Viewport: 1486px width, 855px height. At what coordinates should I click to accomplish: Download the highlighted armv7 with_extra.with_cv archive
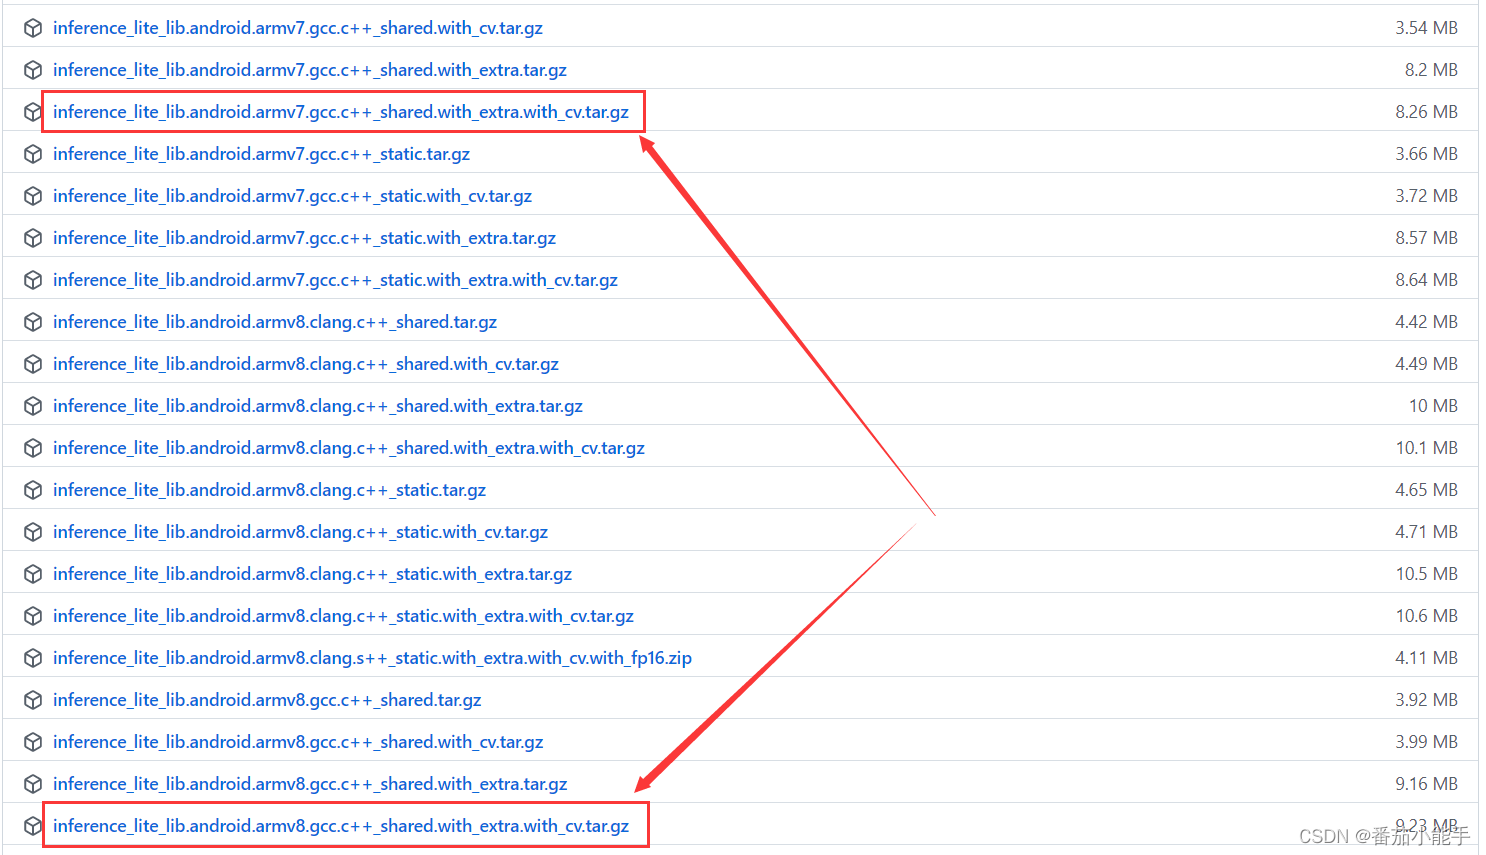pos(342,111)
